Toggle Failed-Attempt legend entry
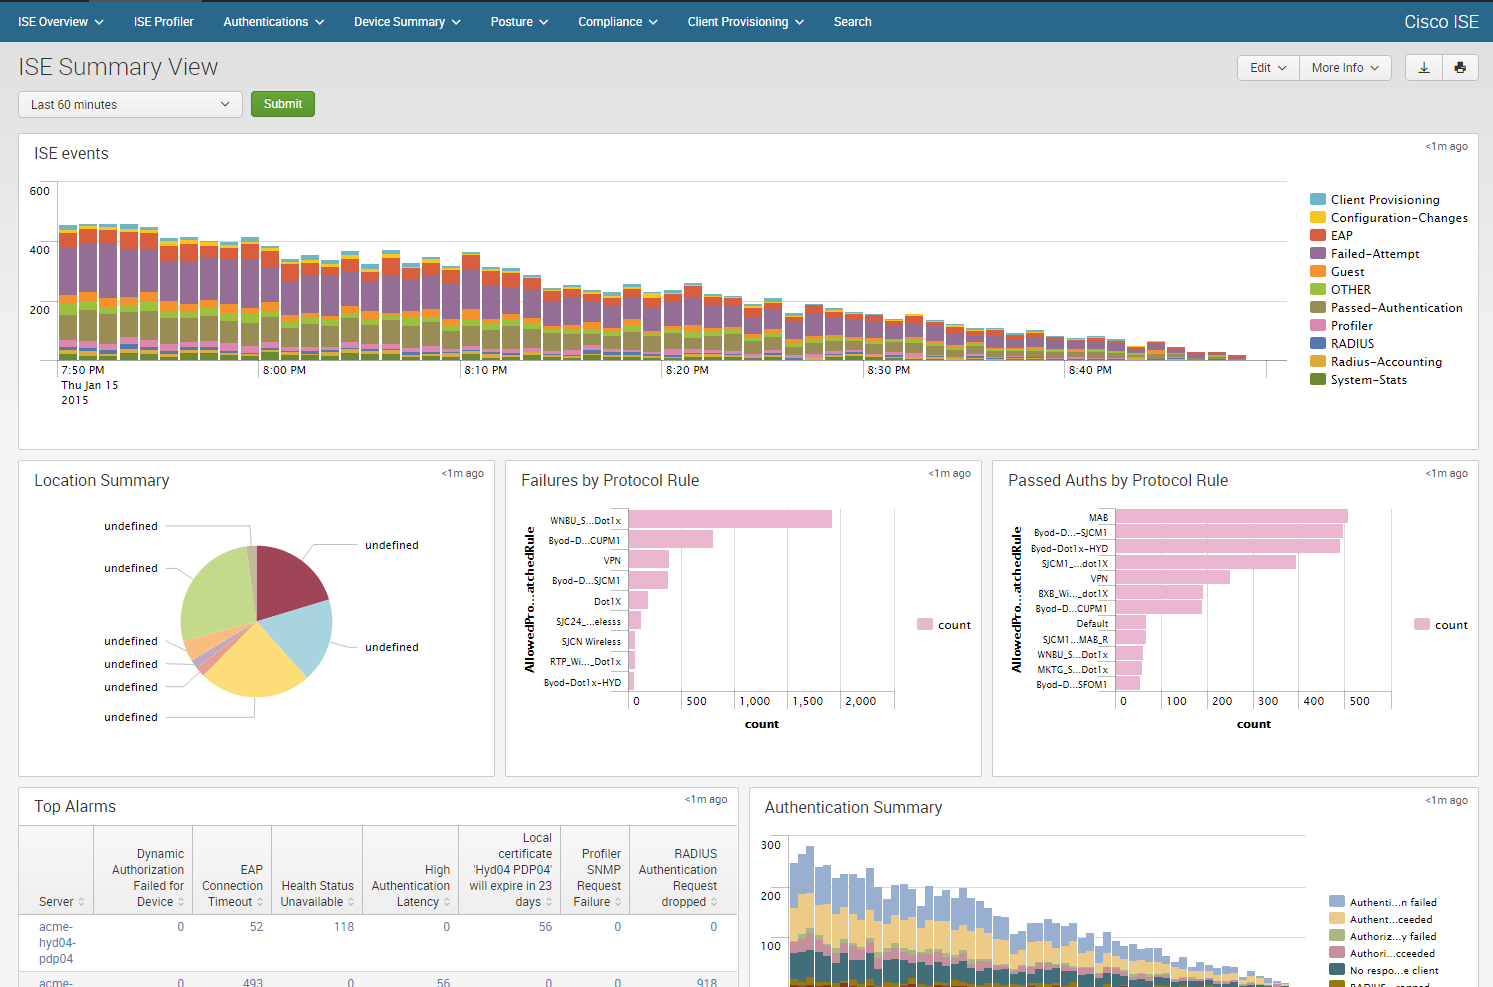 point(1365,254)
